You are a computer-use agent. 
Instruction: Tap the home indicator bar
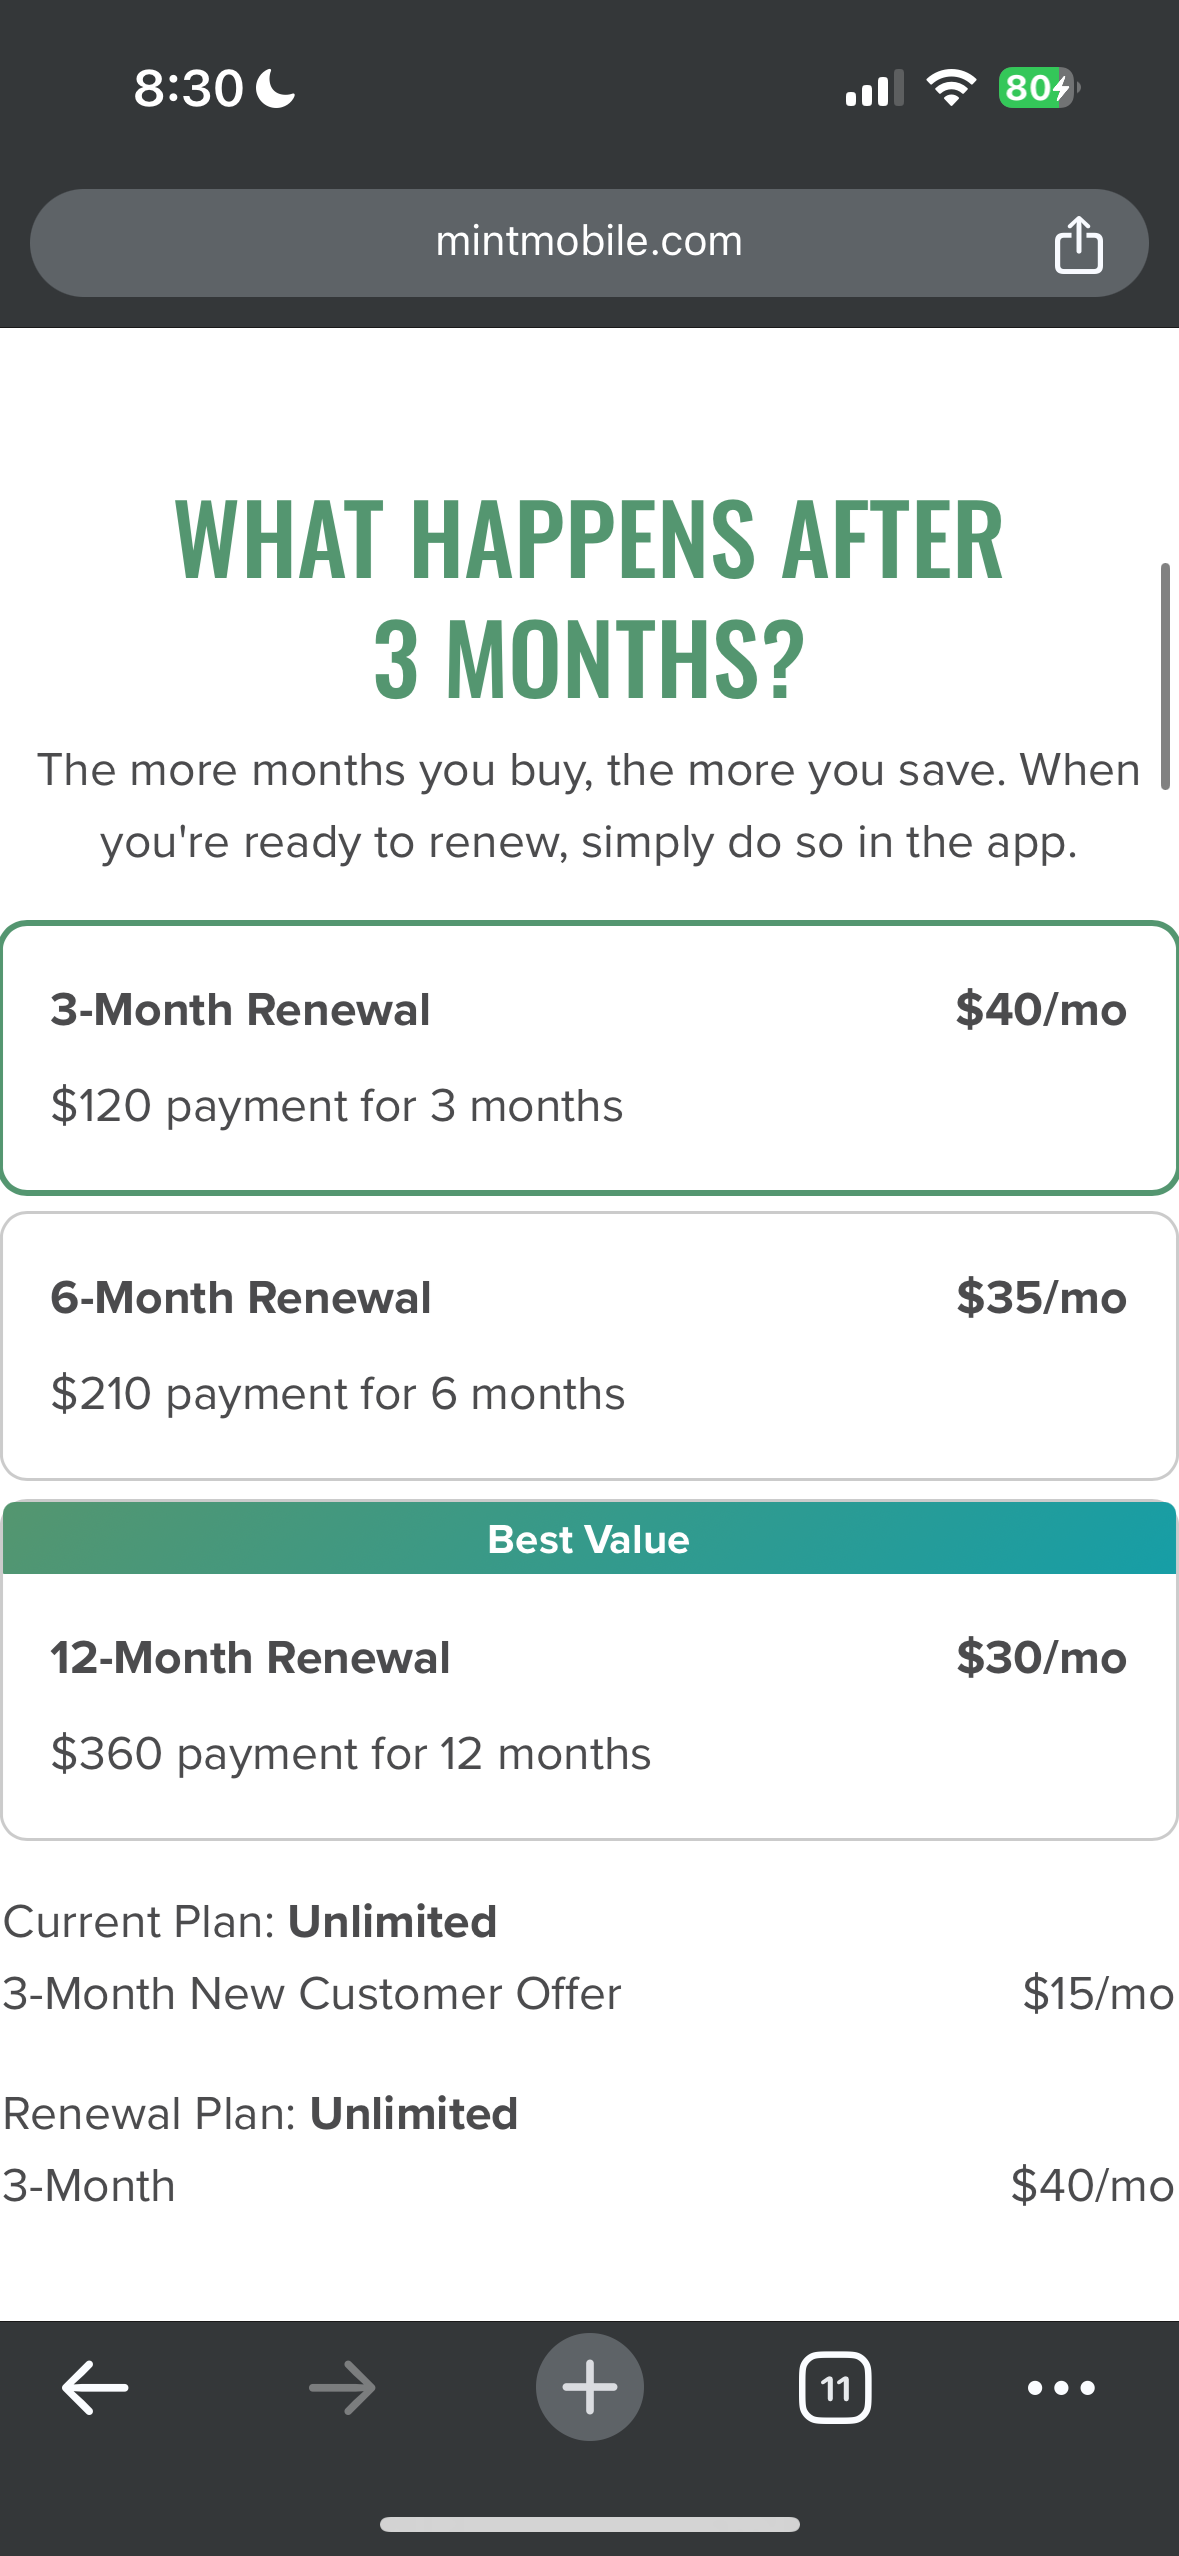[x=589, y=2524]
